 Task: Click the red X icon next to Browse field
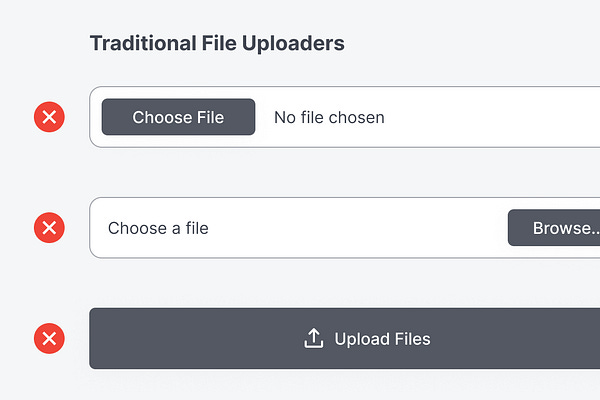point(49,227)
